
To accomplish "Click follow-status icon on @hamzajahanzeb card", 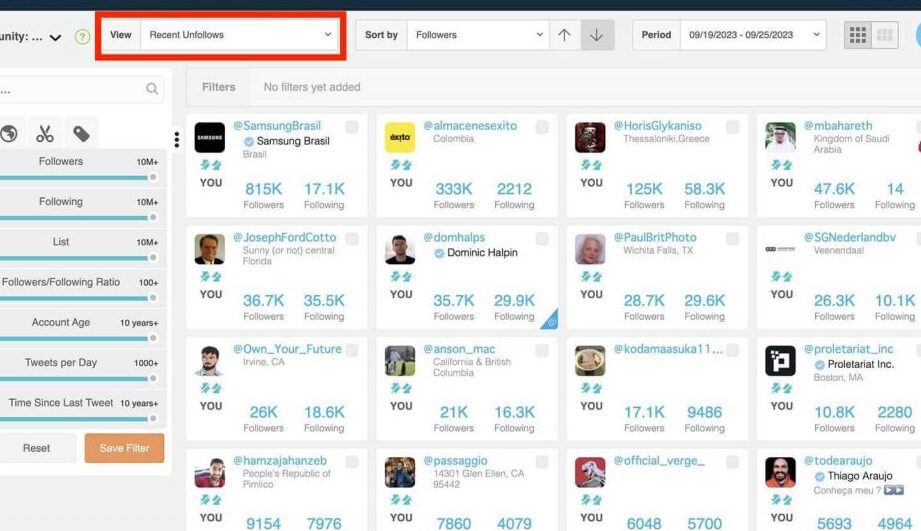I will coord(211,500).
